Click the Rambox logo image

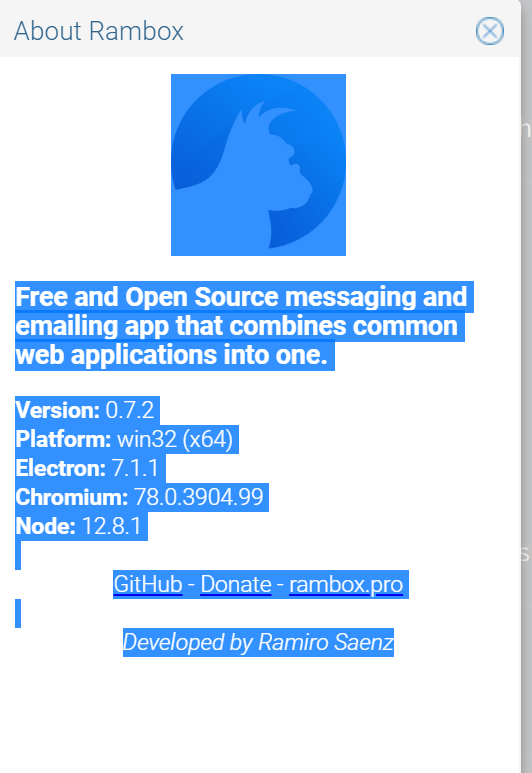(x=258, y=165)
